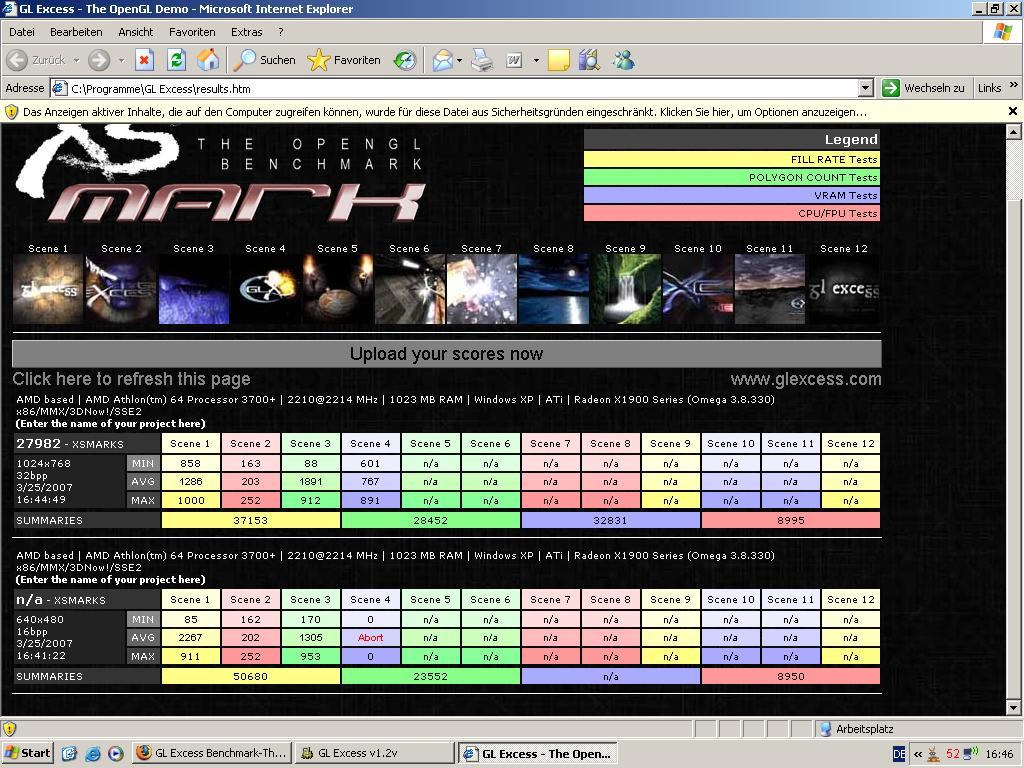1024x768 pixels.
Task: Select the Scene 9 waterfall thumbnail
Action: tap(626, 289)
